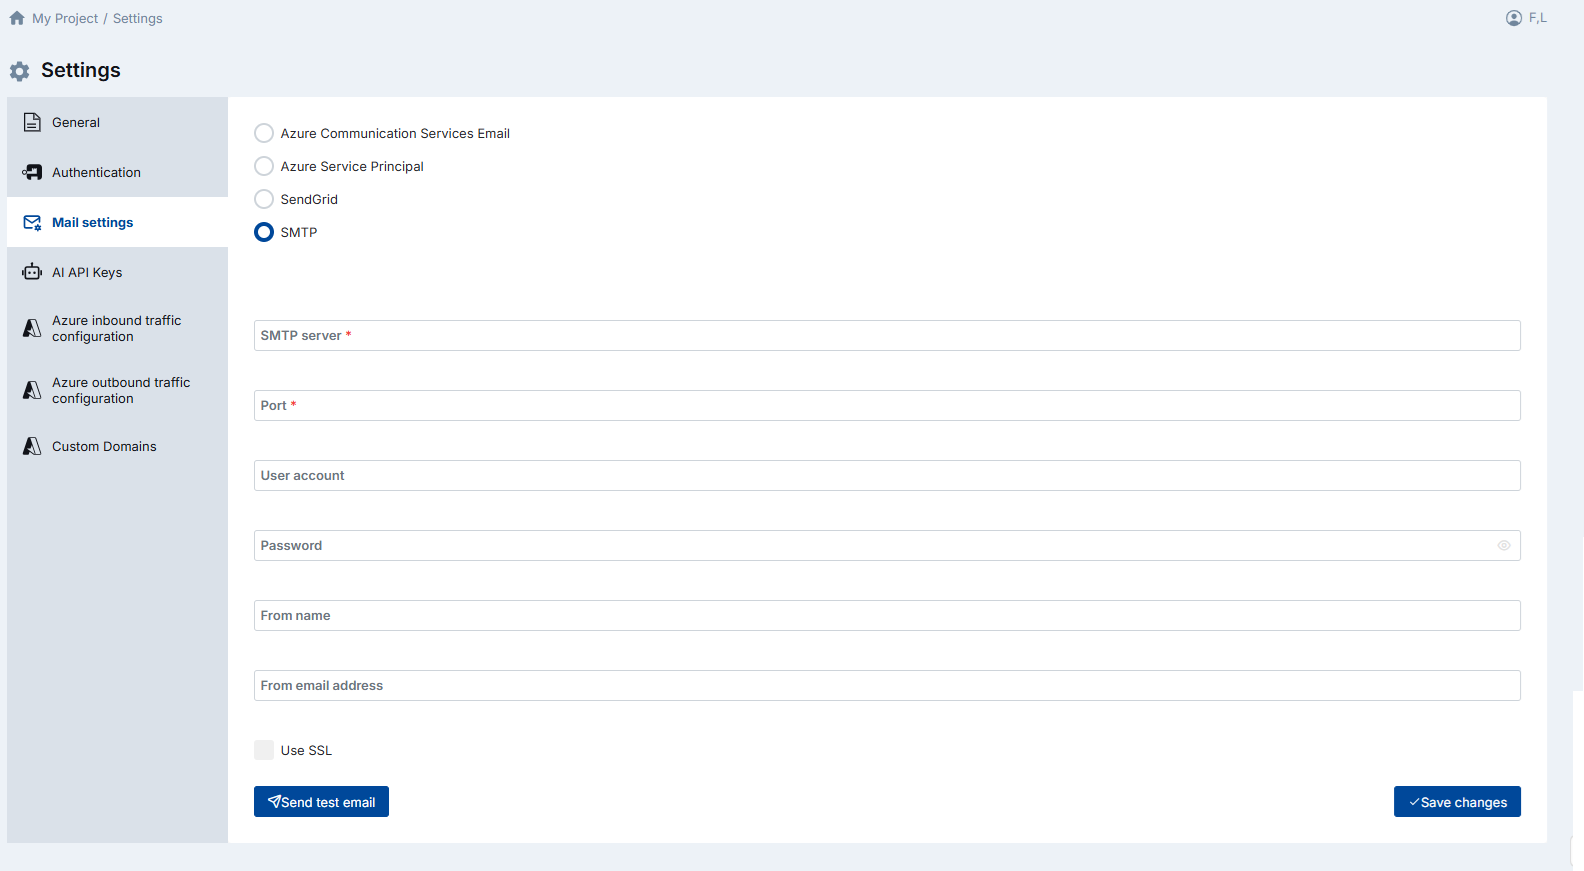This screenshot has width=1584, height=871.
Task: Toggle password visibility eye icon
Action: point(1503,545)
